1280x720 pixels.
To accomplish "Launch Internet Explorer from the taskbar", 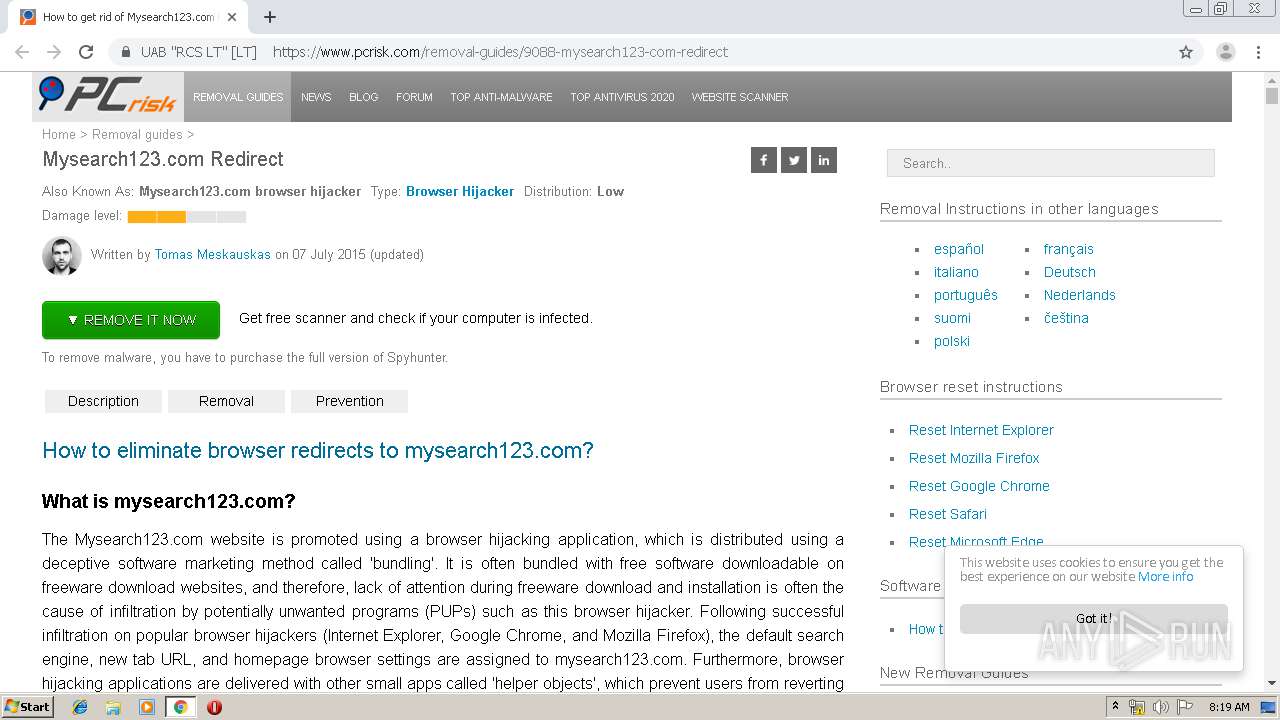I will coord(80,707).
